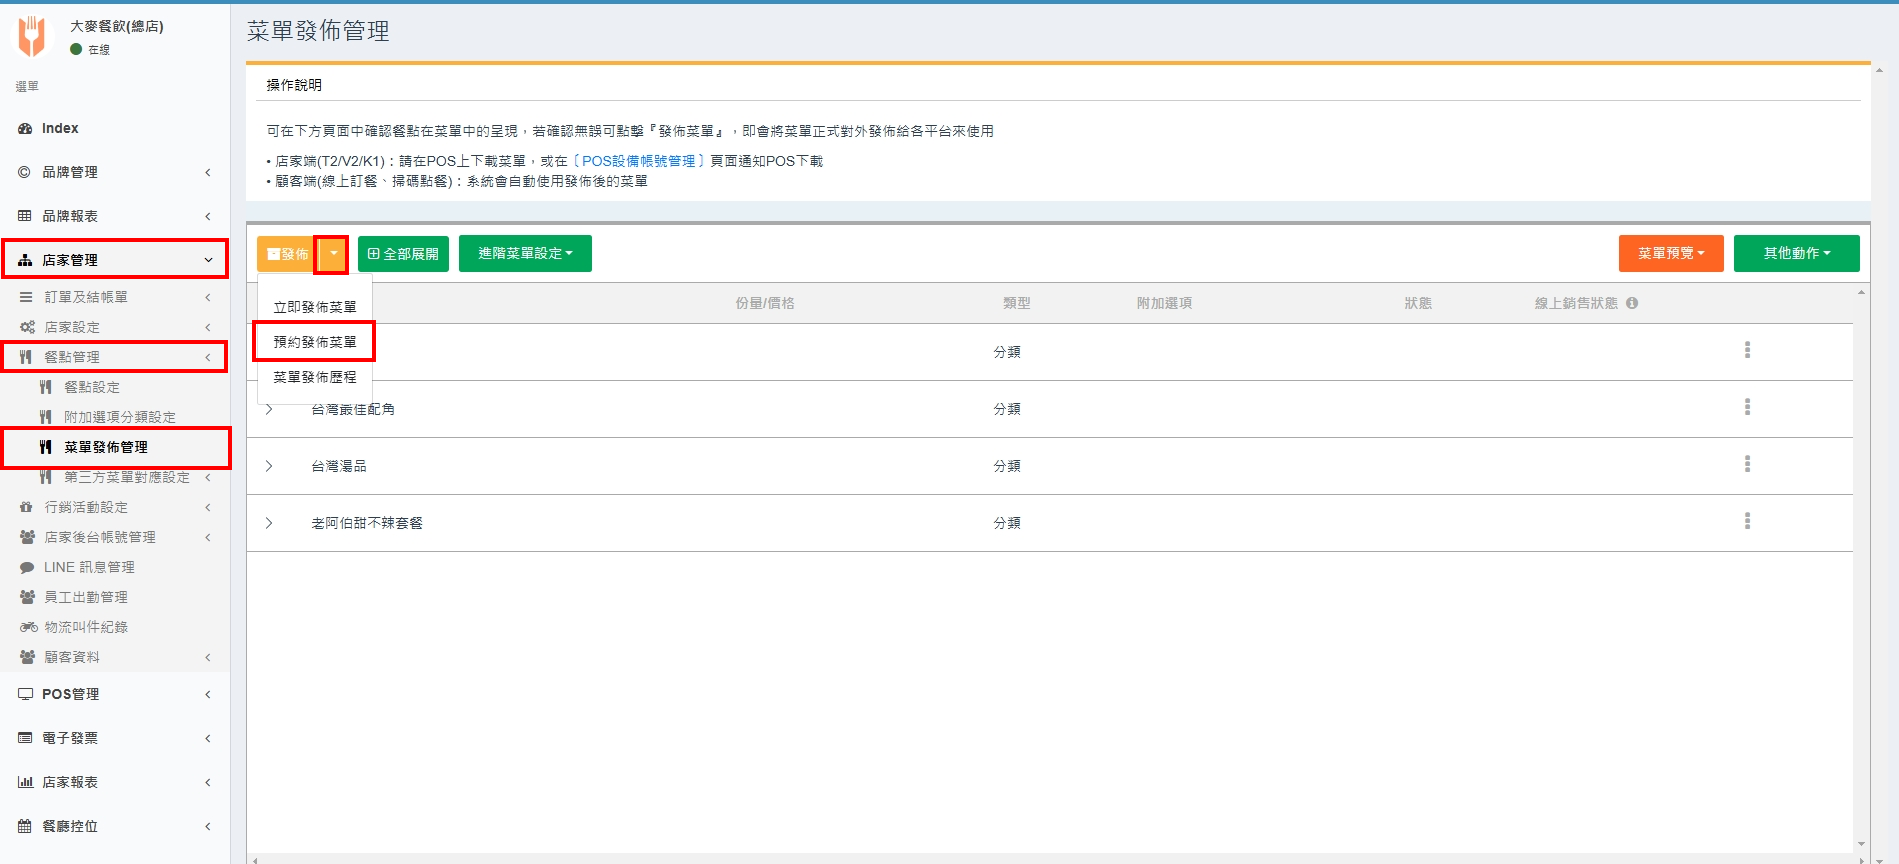Open three-dot menu for 台灣湯品 row
The width and height of the screenshot is (1899, 864).
[x=1747, y=464]
